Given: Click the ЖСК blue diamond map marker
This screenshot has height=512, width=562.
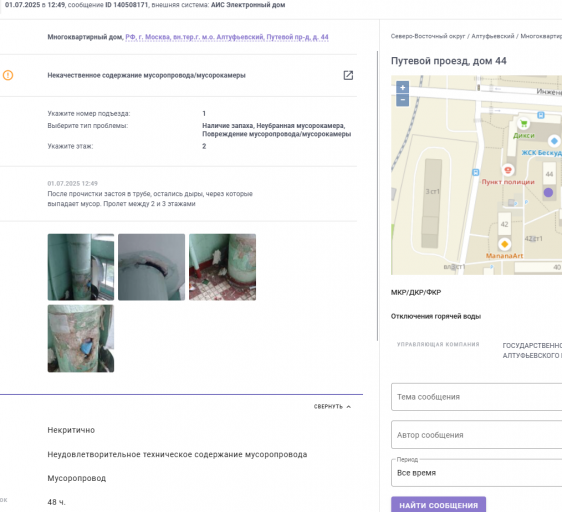Looking at the screenshot, I should [x=554, y=141].
